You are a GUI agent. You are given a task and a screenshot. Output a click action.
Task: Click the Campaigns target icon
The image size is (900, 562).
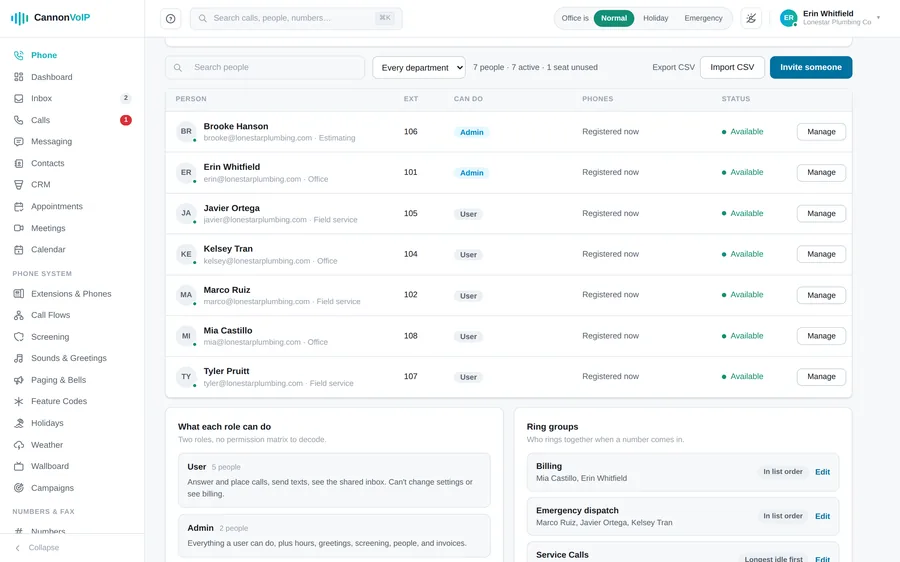[x=19, y=488]
